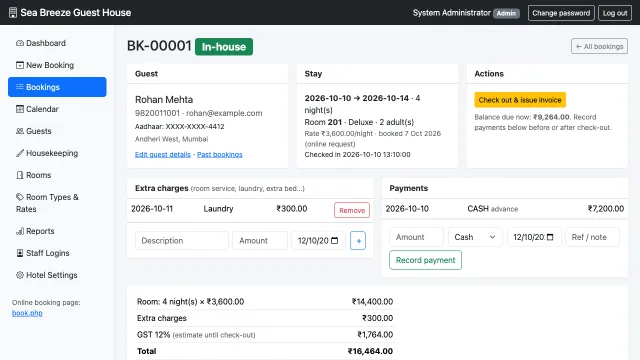Viewport: 640px width, 360px height.
Task: Open the Housekeeping section
Action: 57,153
